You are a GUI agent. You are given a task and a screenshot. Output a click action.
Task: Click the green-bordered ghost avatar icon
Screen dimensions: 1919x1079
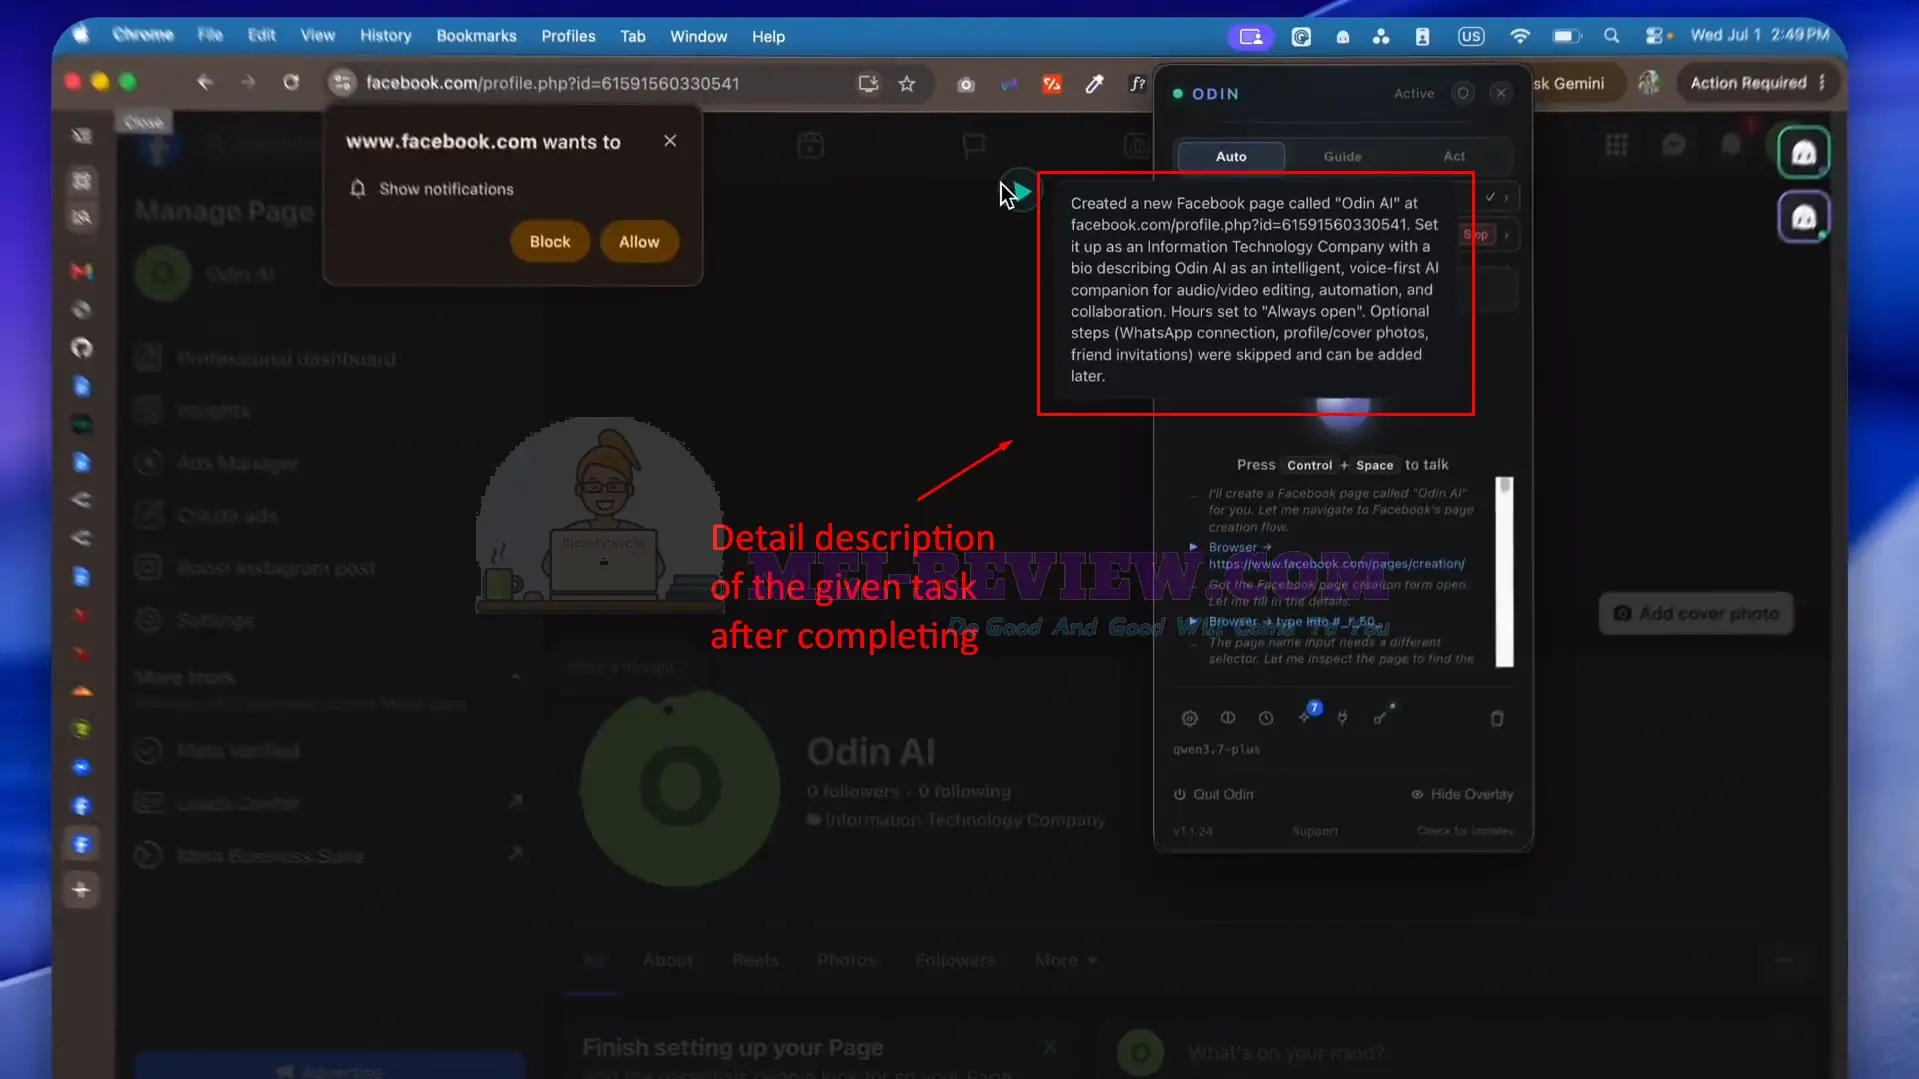pos(1803,153)
